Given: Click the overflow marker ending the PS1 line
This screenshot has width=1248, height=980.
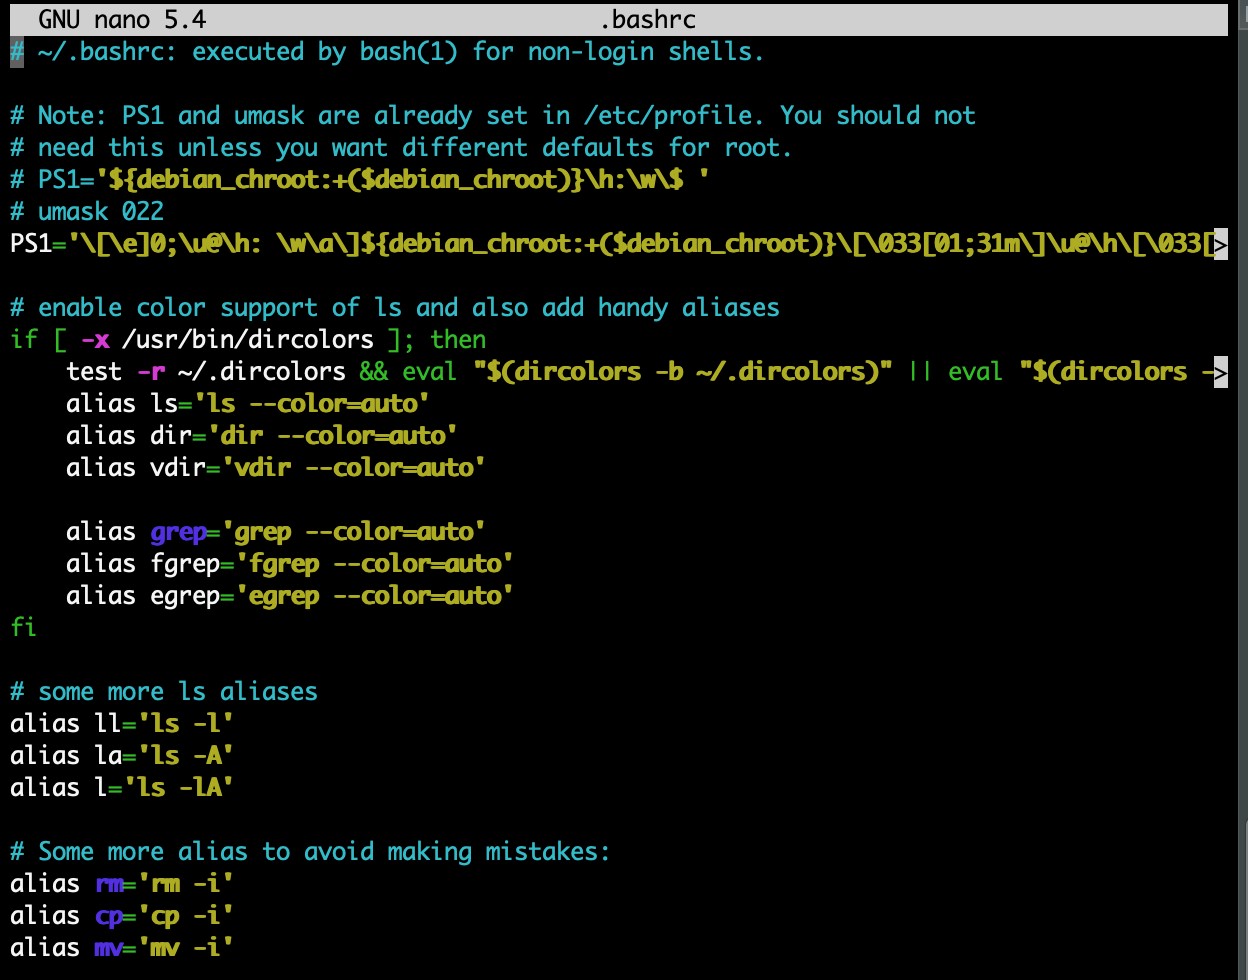Looking at the screenshot, I should [x=1219, y=243].
